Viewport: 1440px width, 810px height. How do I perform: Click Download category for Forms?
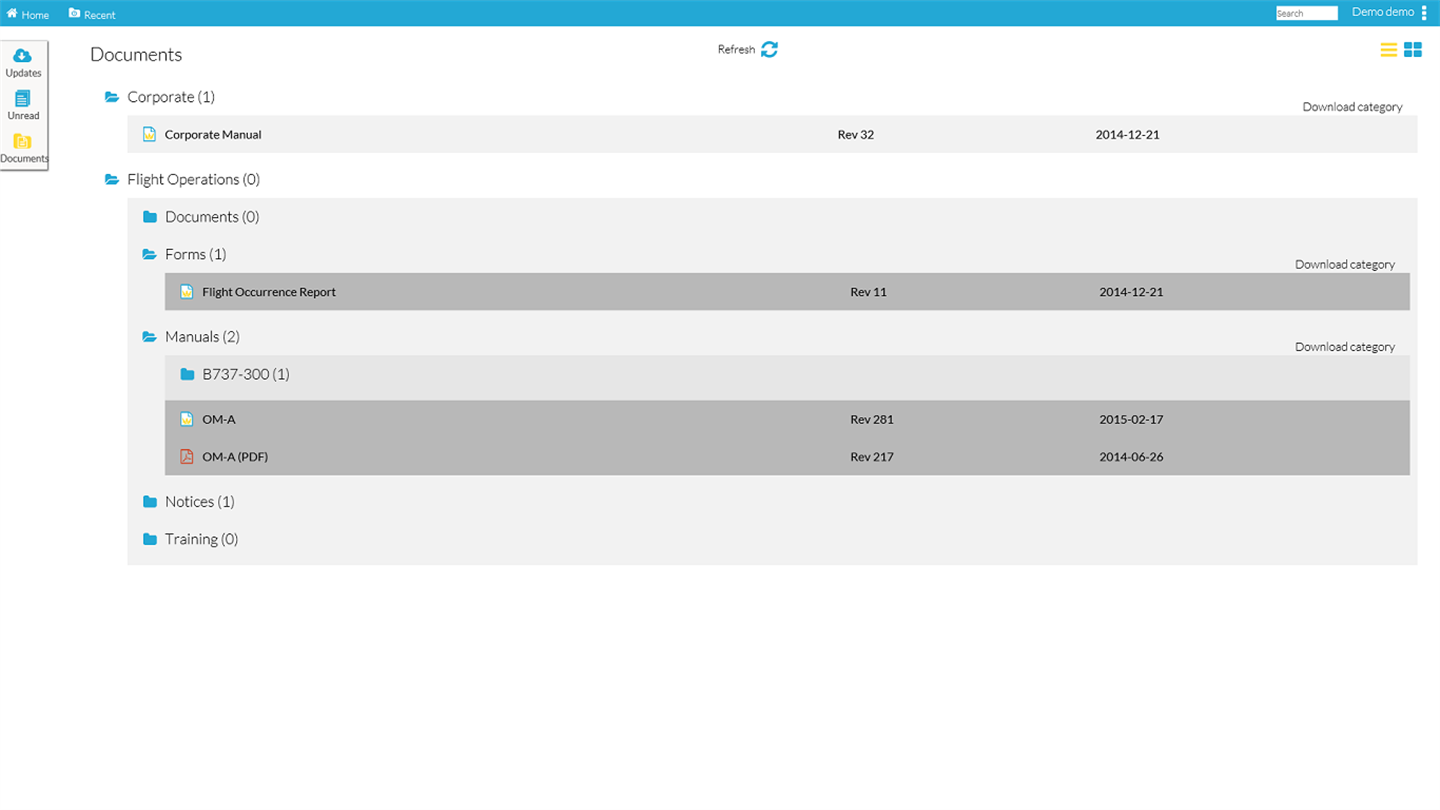click(x=1345, y=265)
